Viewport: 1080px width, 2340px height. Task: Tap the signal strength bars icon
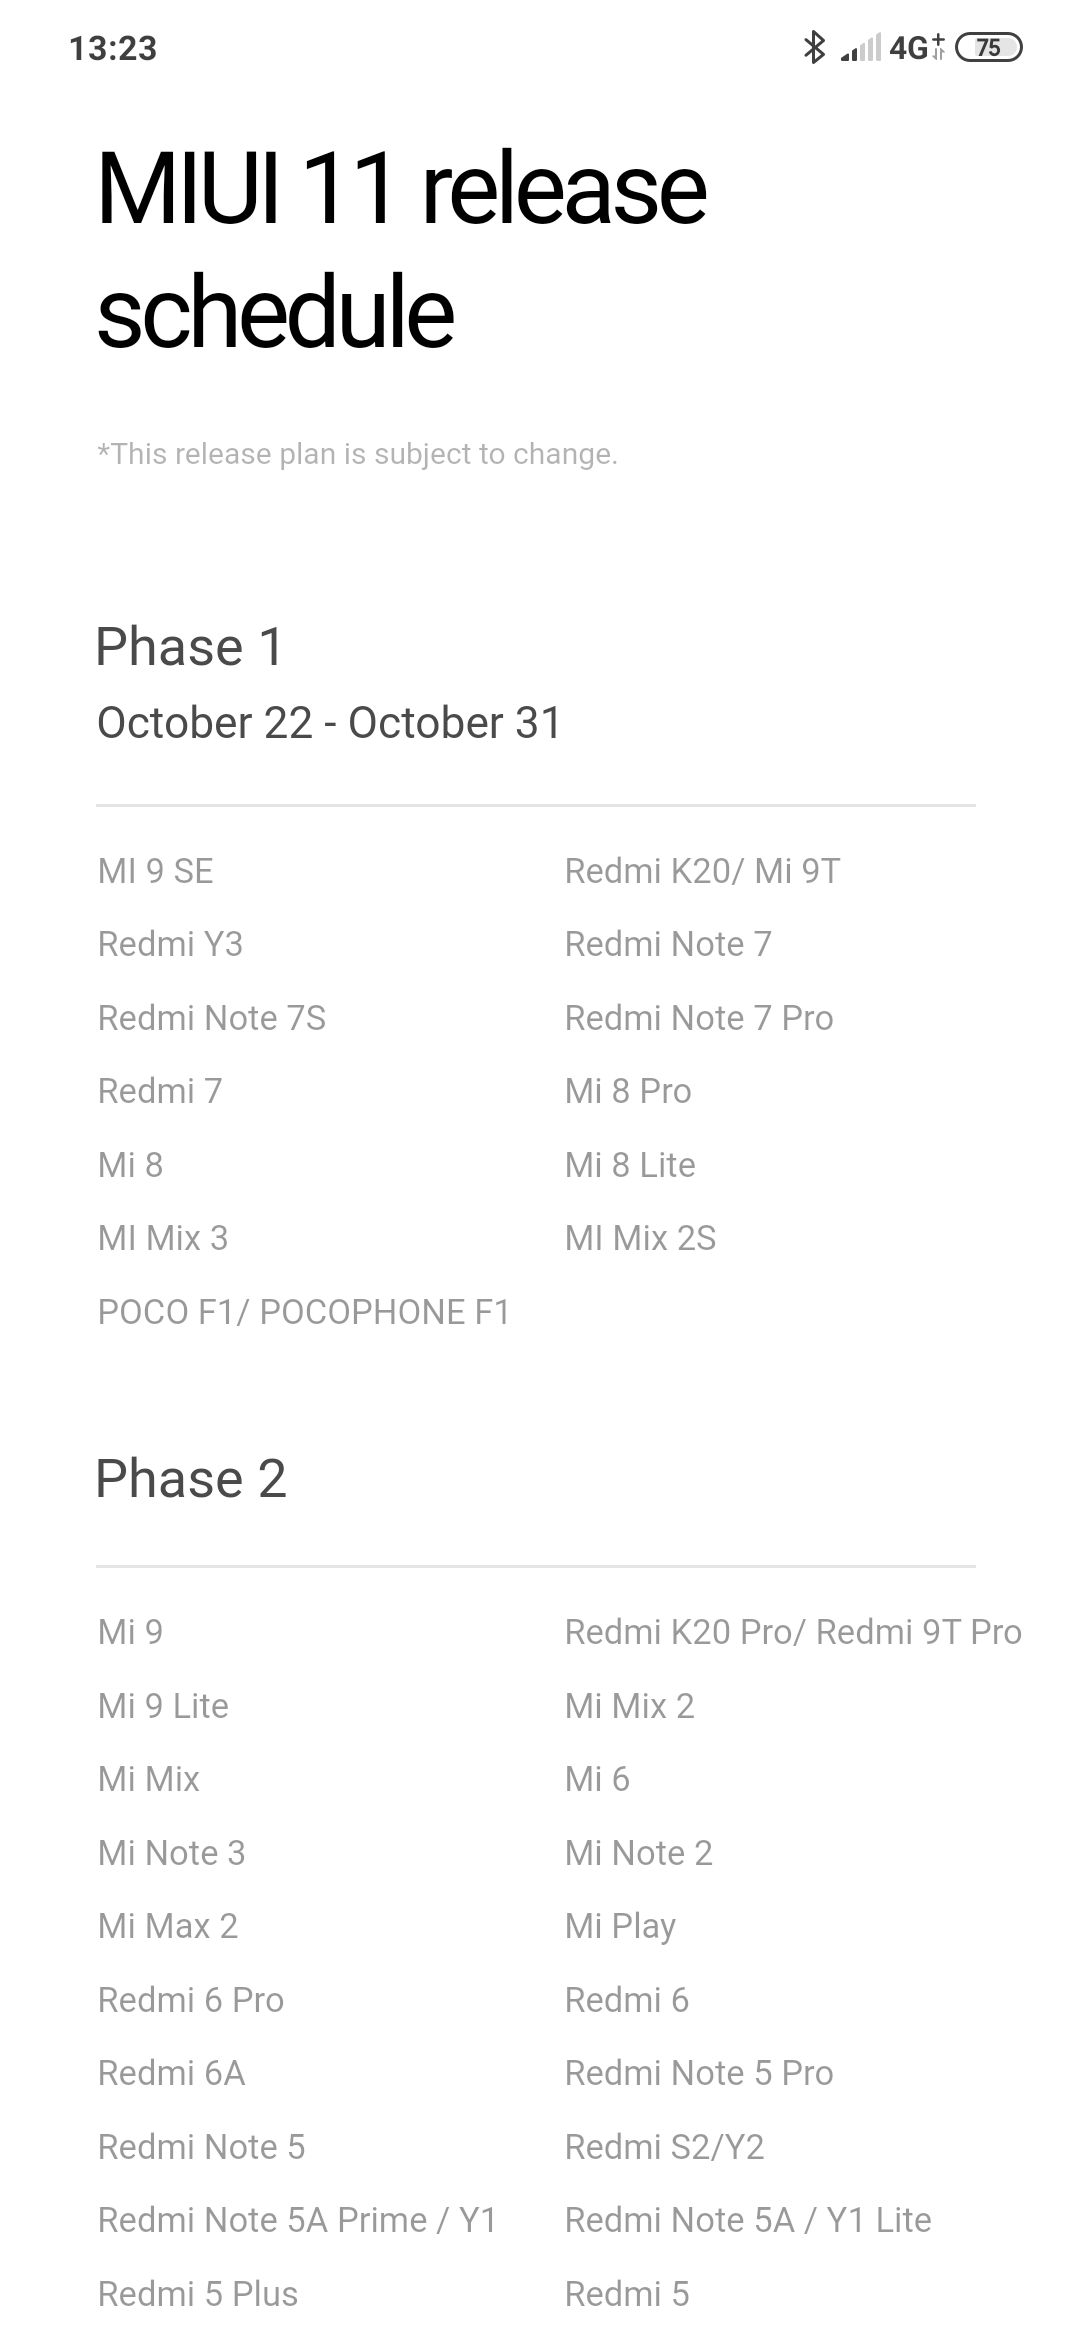pyautogui.click(x=861, y=47)
